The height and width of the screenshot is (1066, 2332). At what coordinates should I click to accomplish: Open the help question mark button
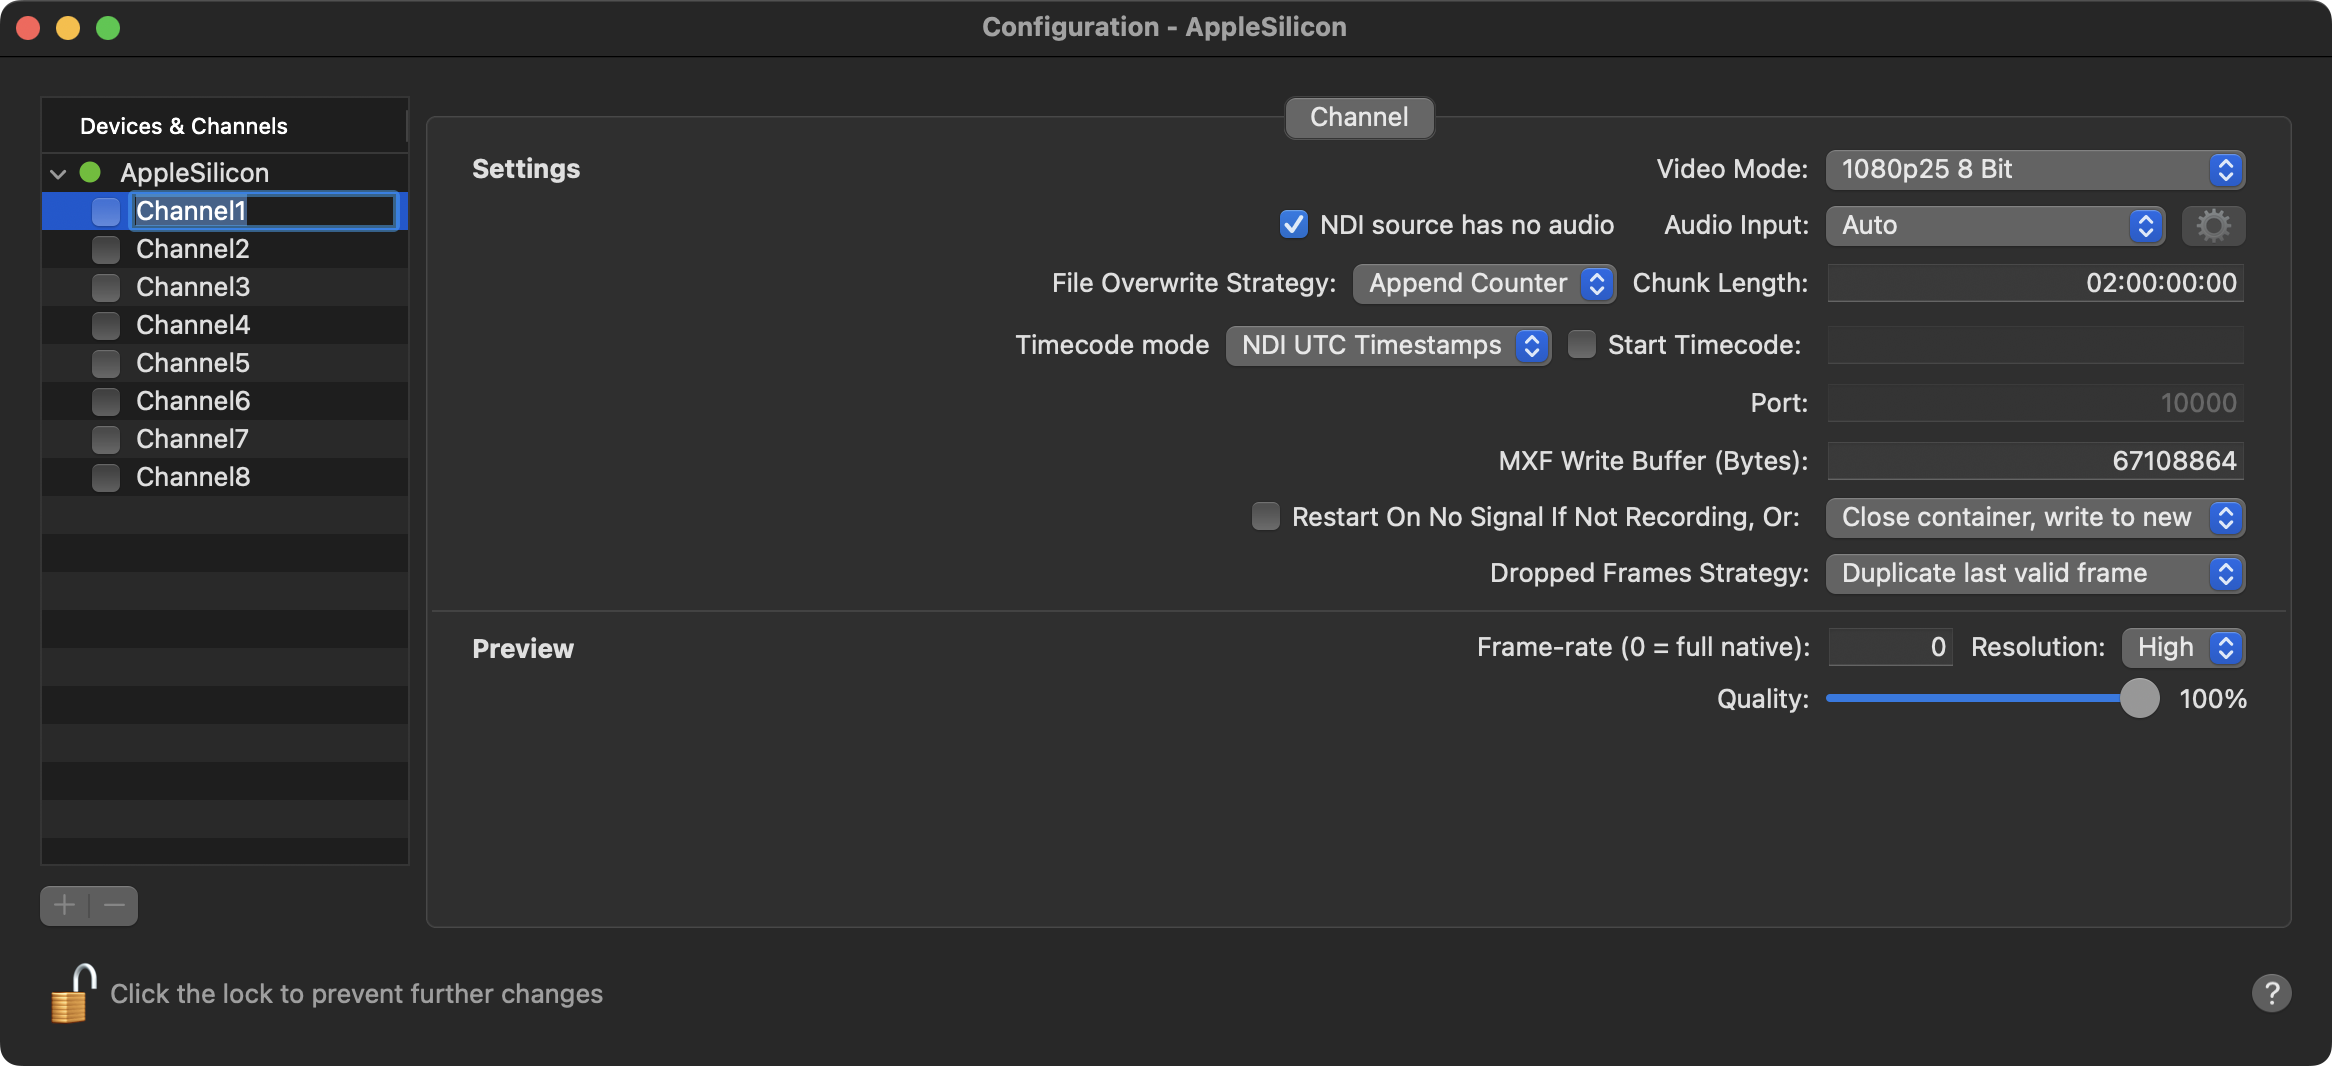point(2271,993)
